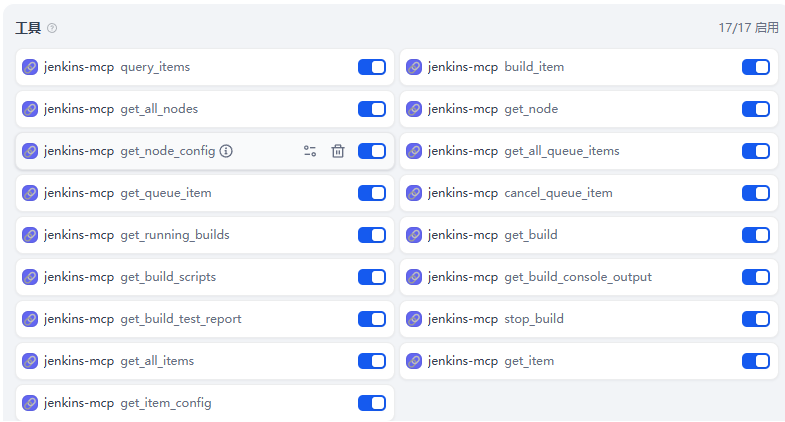Select get_build_scripts tool name

(x=168, y=277)
